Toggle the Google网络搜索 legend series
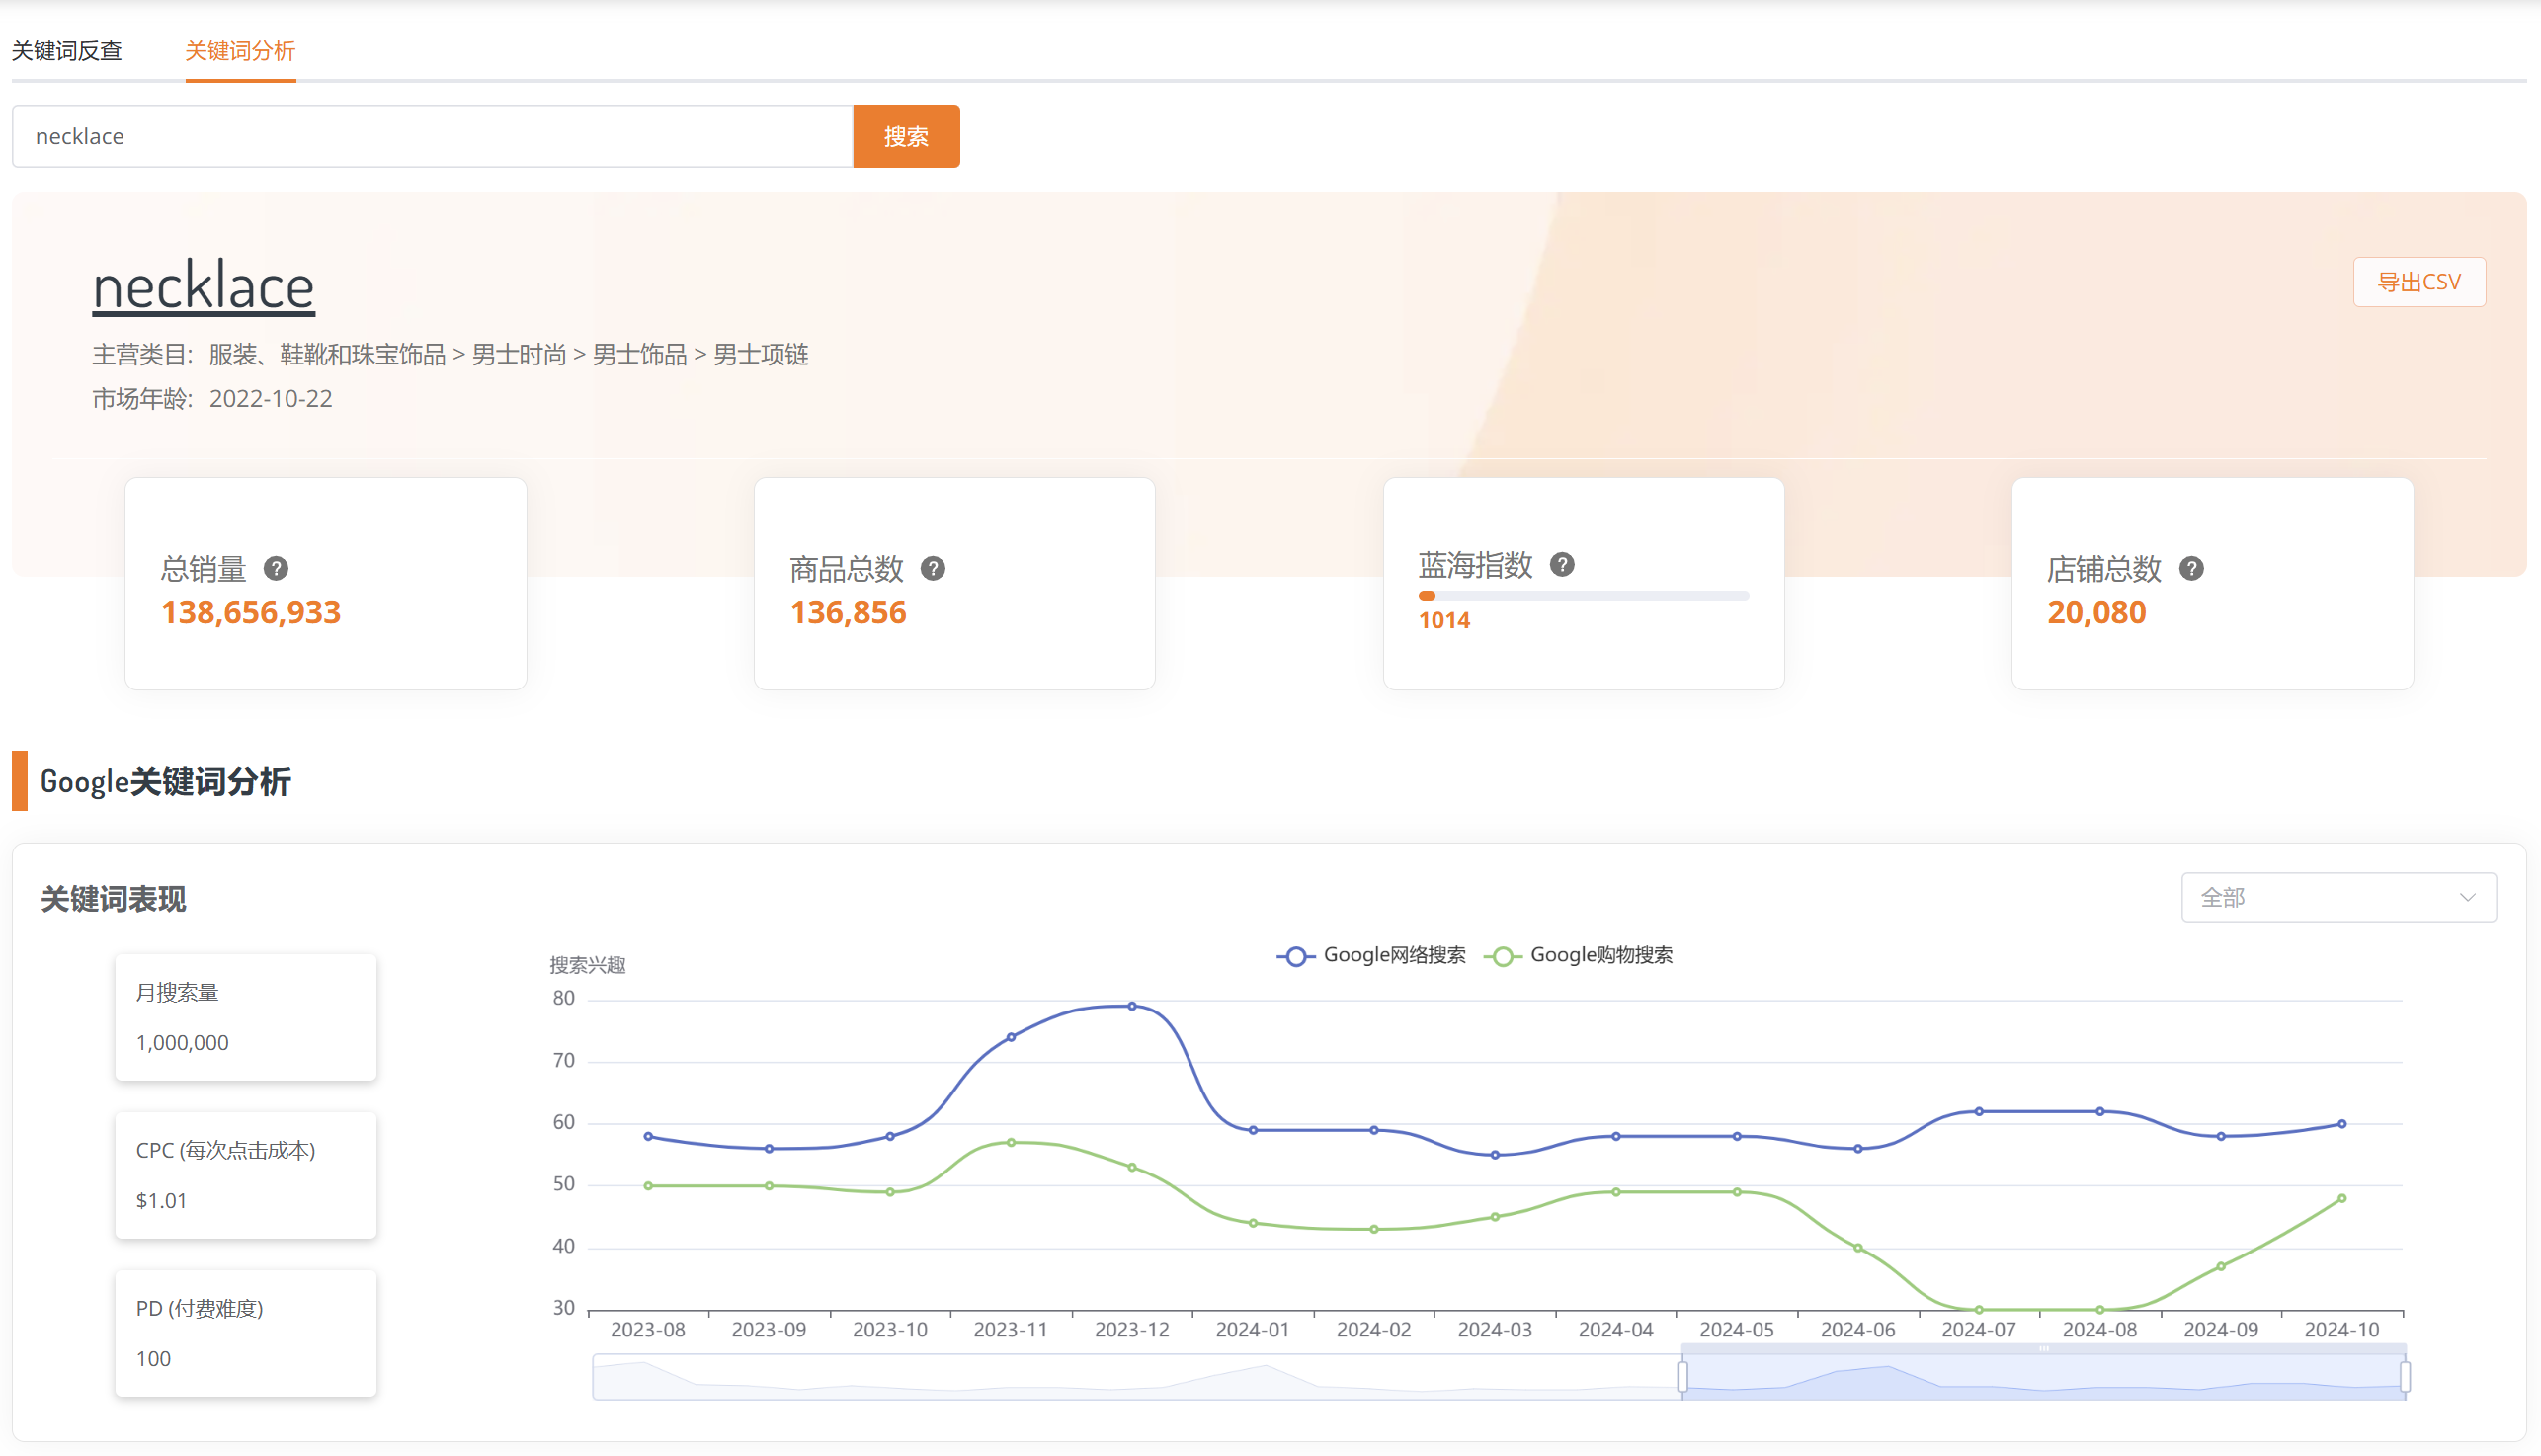Viewport: 2541px width, 1456px height. coord(1371,955)
